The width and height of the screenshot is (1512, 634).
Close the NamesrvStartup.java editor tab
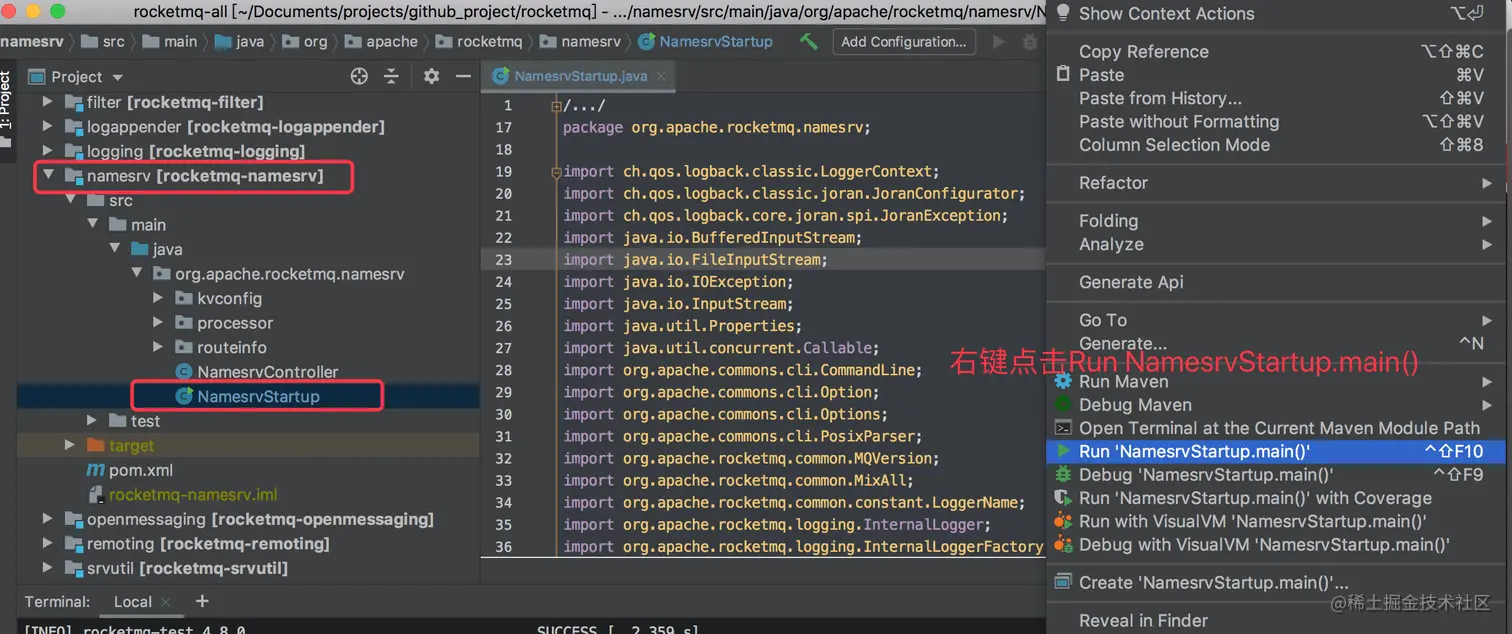coord(661,76)
